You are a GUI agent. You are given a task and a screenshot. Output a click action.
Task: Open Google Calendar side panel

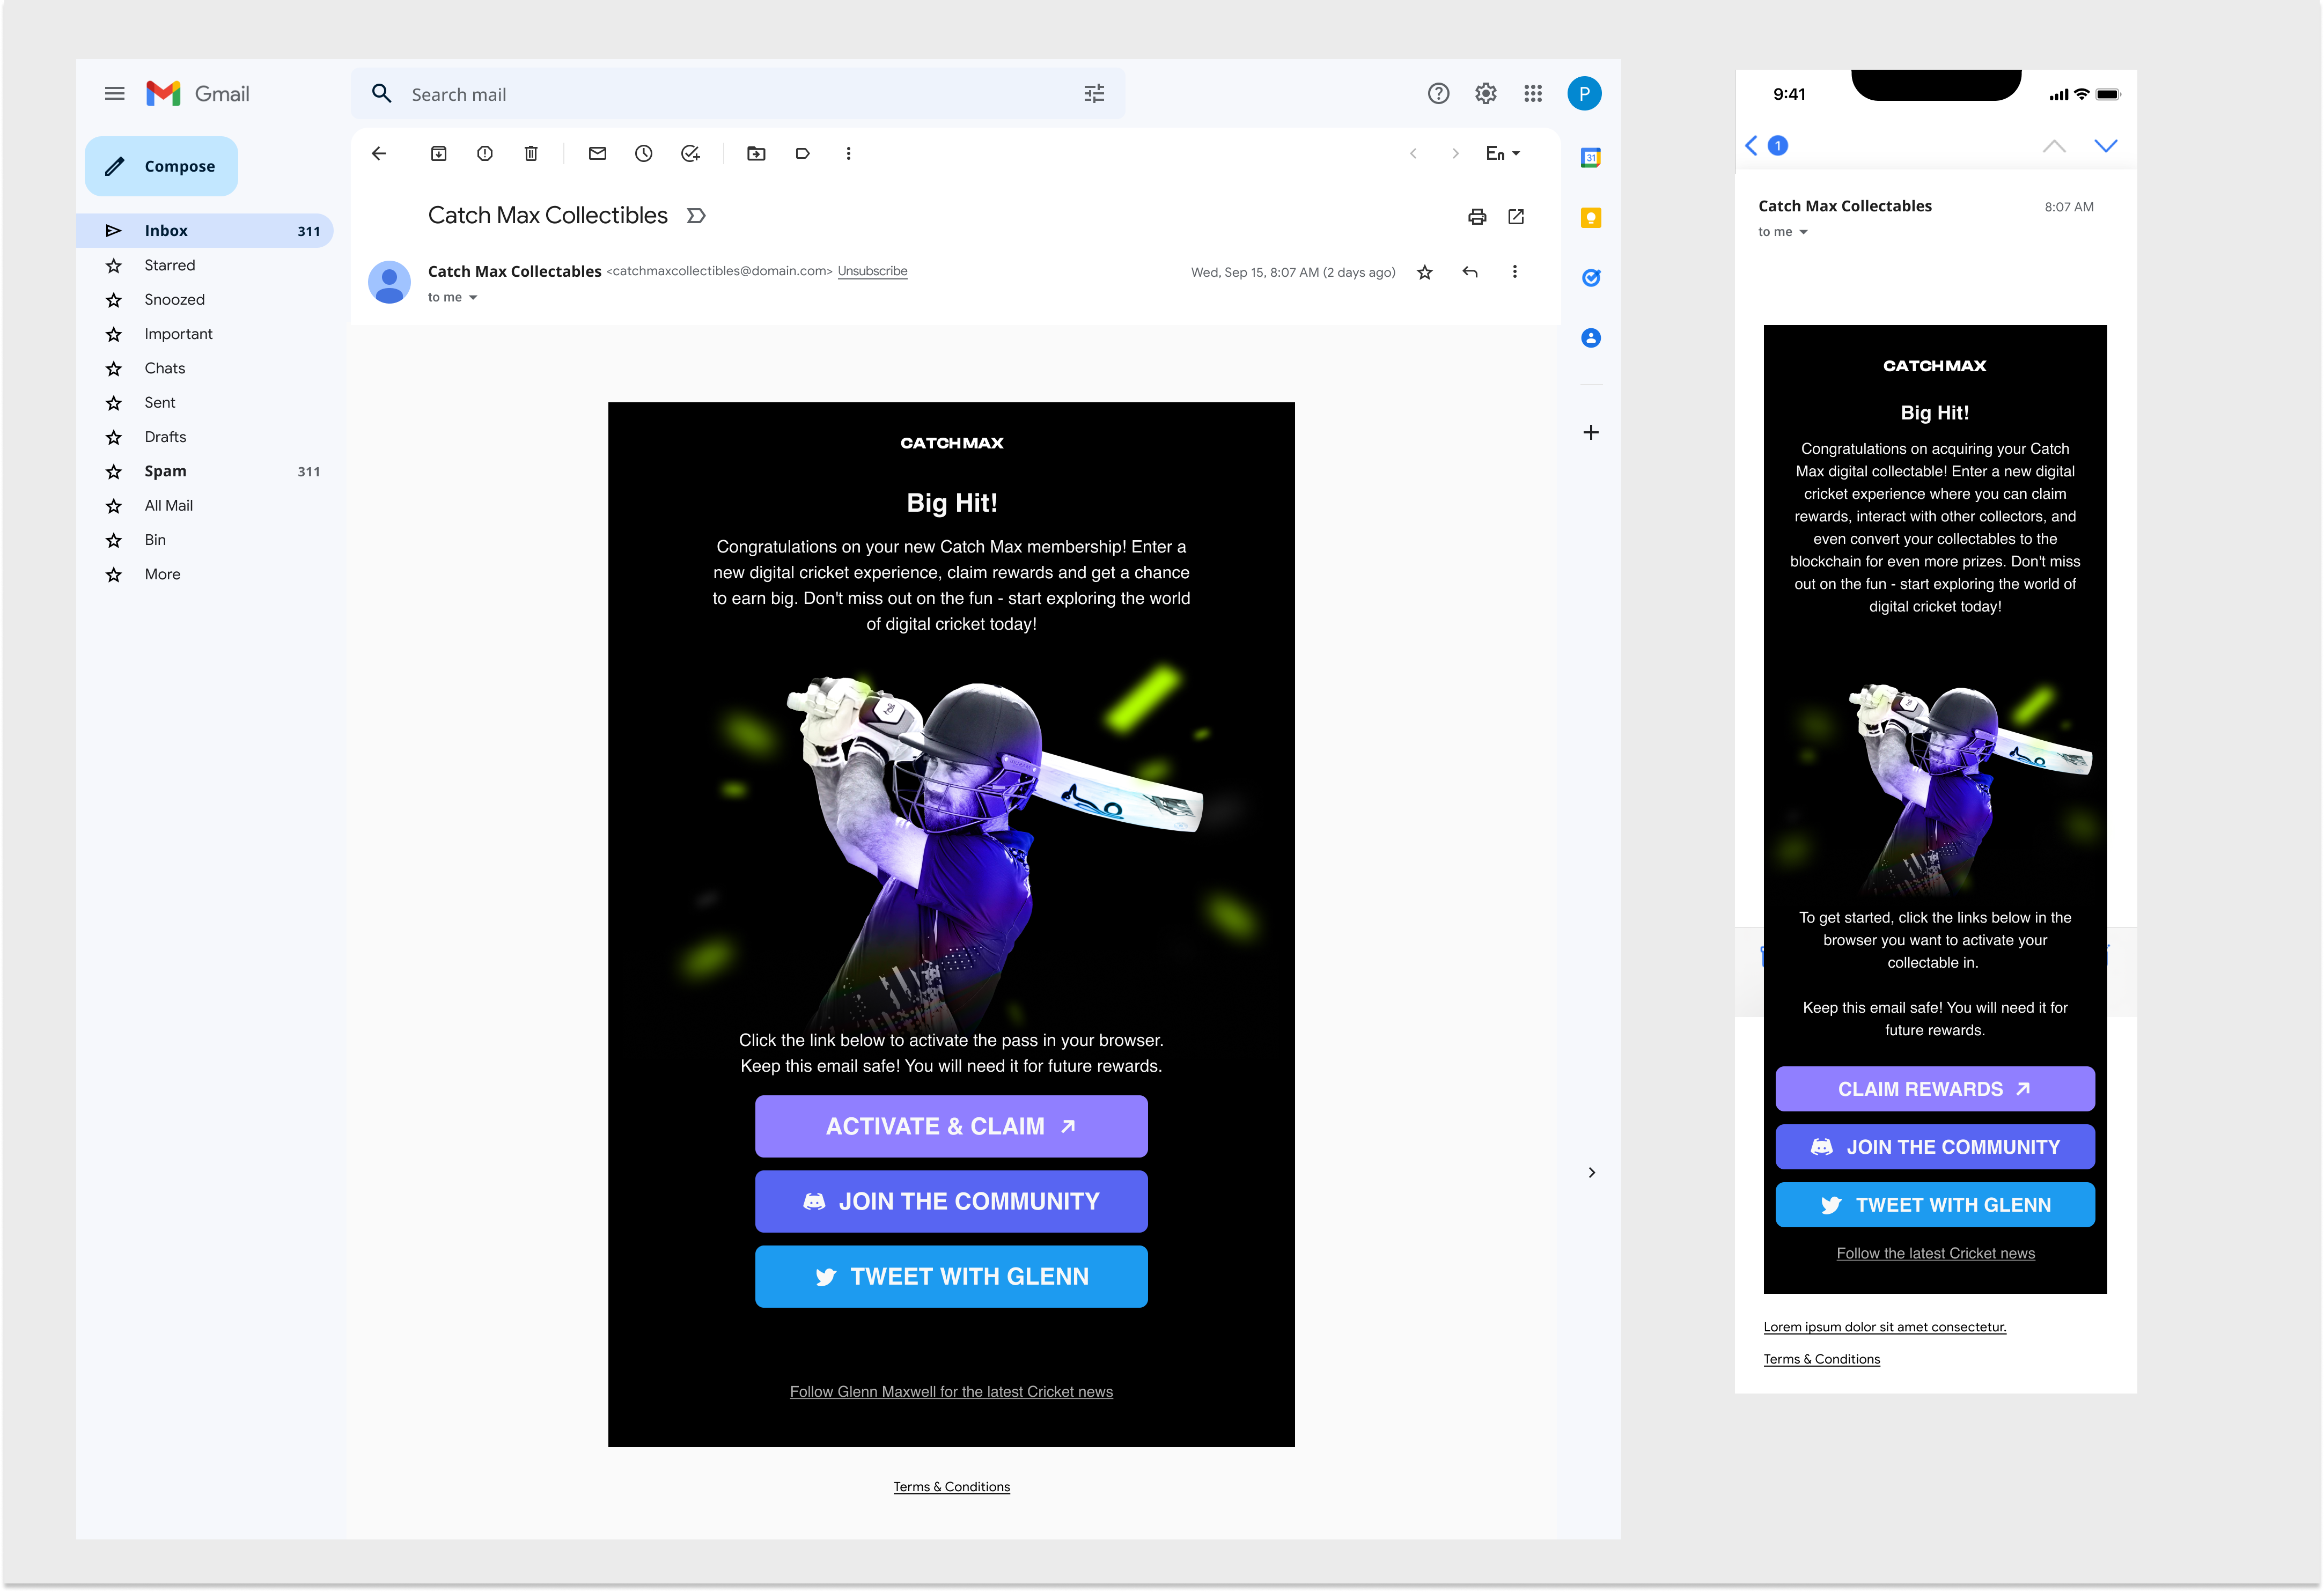[1591, 158]
